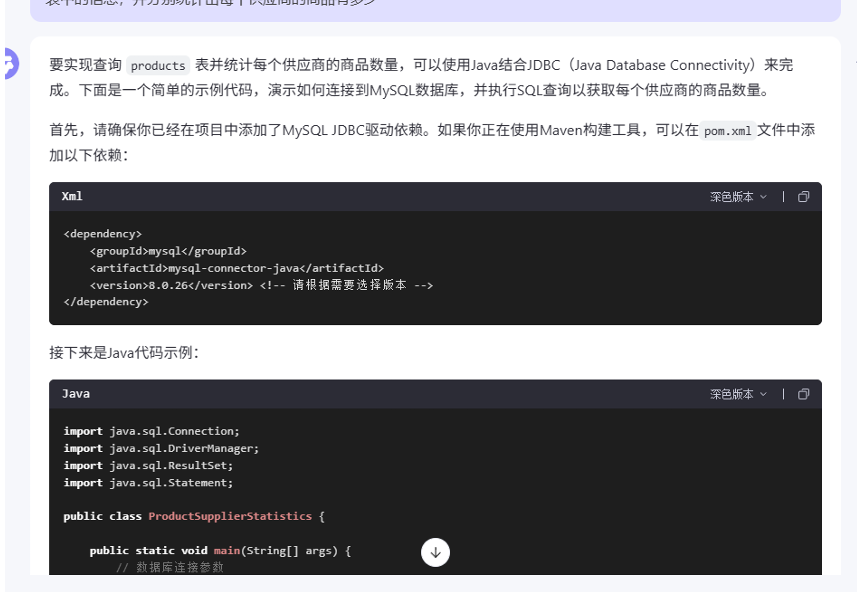
Task: Click the ProductSupplierStatistics class name
Action: [230, 516]
